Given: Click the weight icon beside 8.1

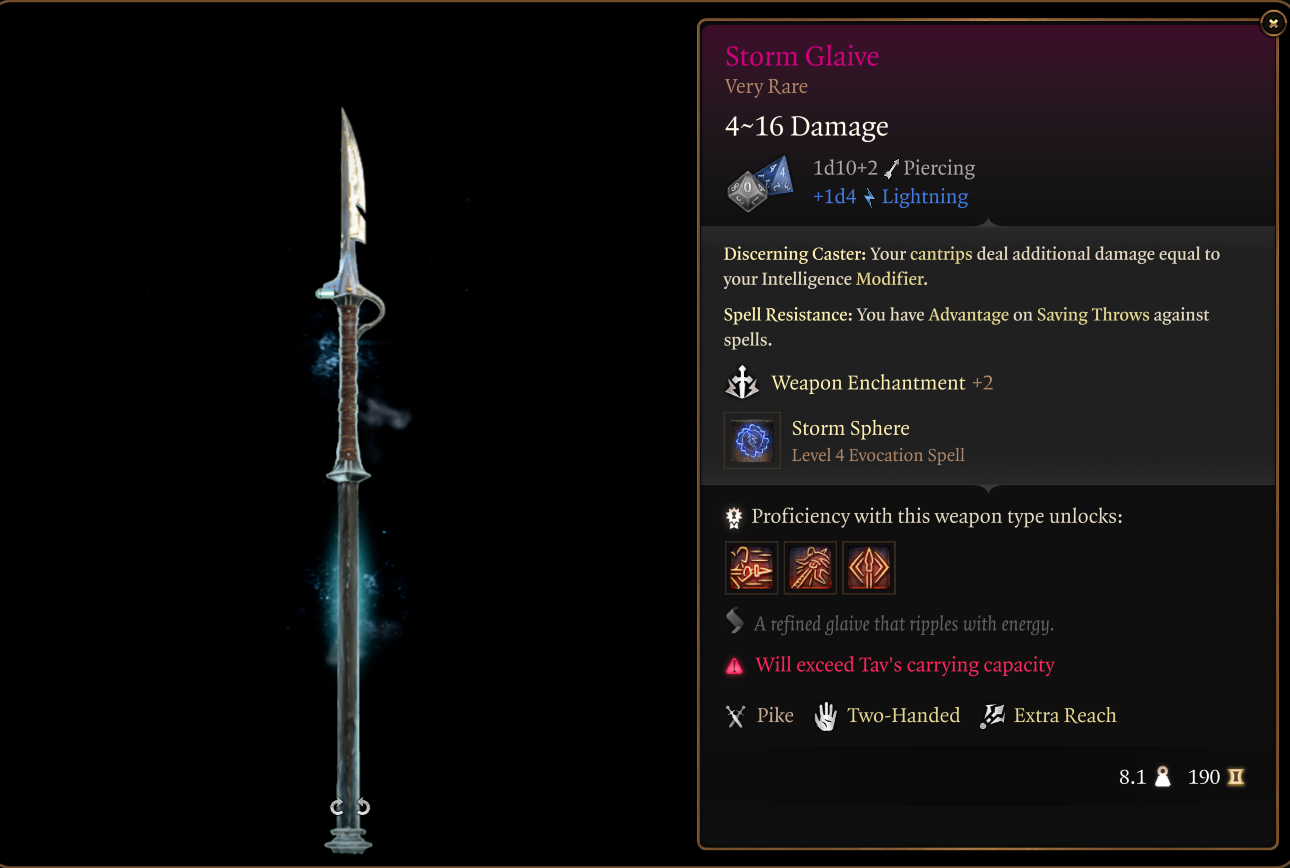Looking at the screenshot, I should [x=1162, y=777].
